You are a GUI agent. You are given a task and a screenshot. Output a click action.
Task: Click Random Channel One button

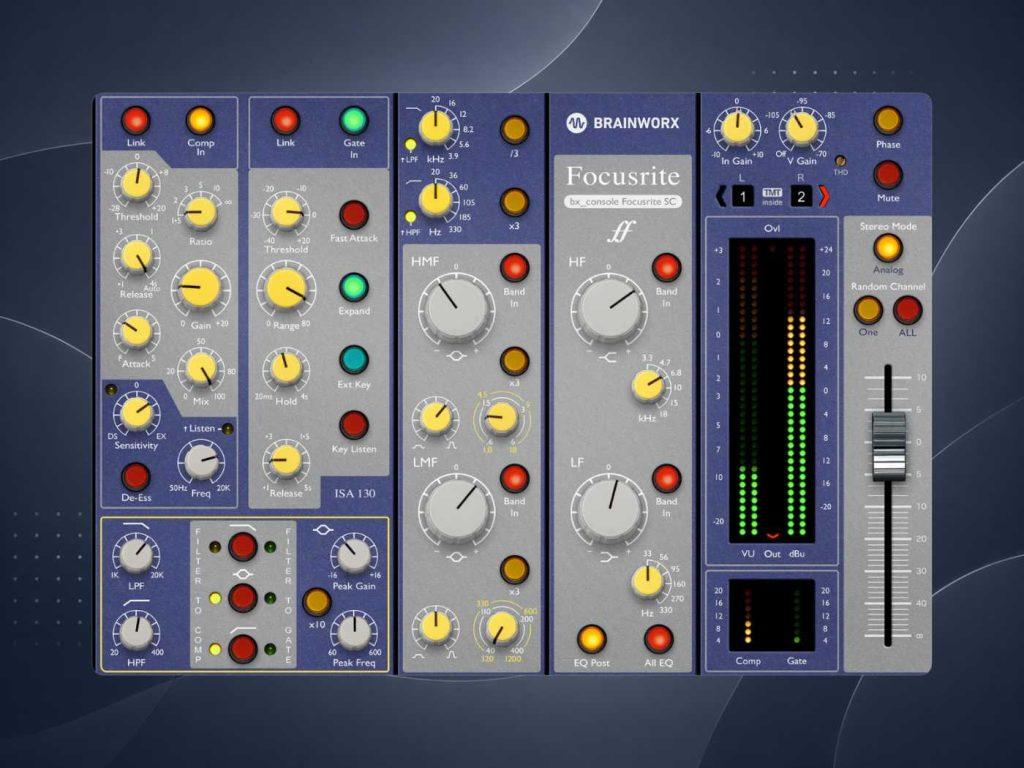(868, 310)
